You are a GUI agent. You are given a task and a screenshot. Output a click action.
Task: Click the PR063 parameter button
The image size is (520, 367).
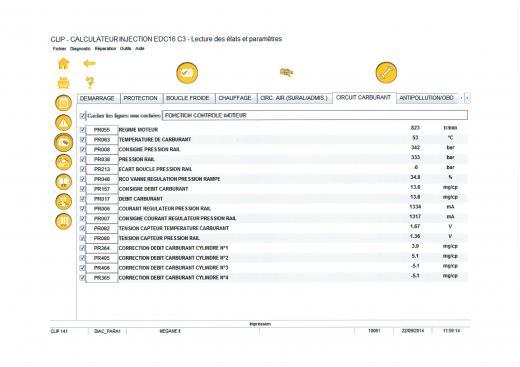(x=102, y=140)
